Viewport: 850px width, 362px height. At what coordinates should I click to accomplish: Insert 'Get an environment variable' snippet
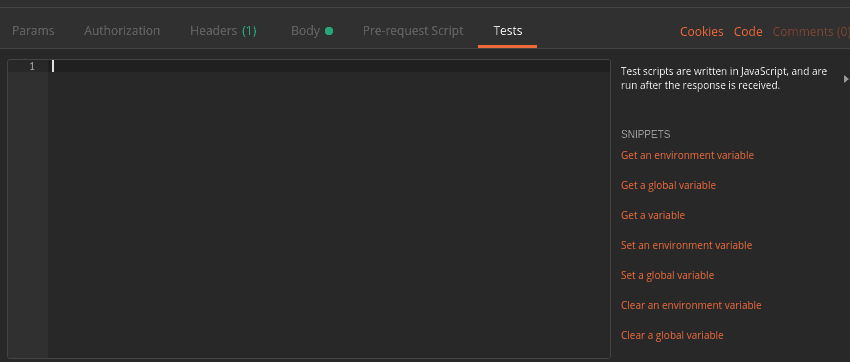click(687, 156)
